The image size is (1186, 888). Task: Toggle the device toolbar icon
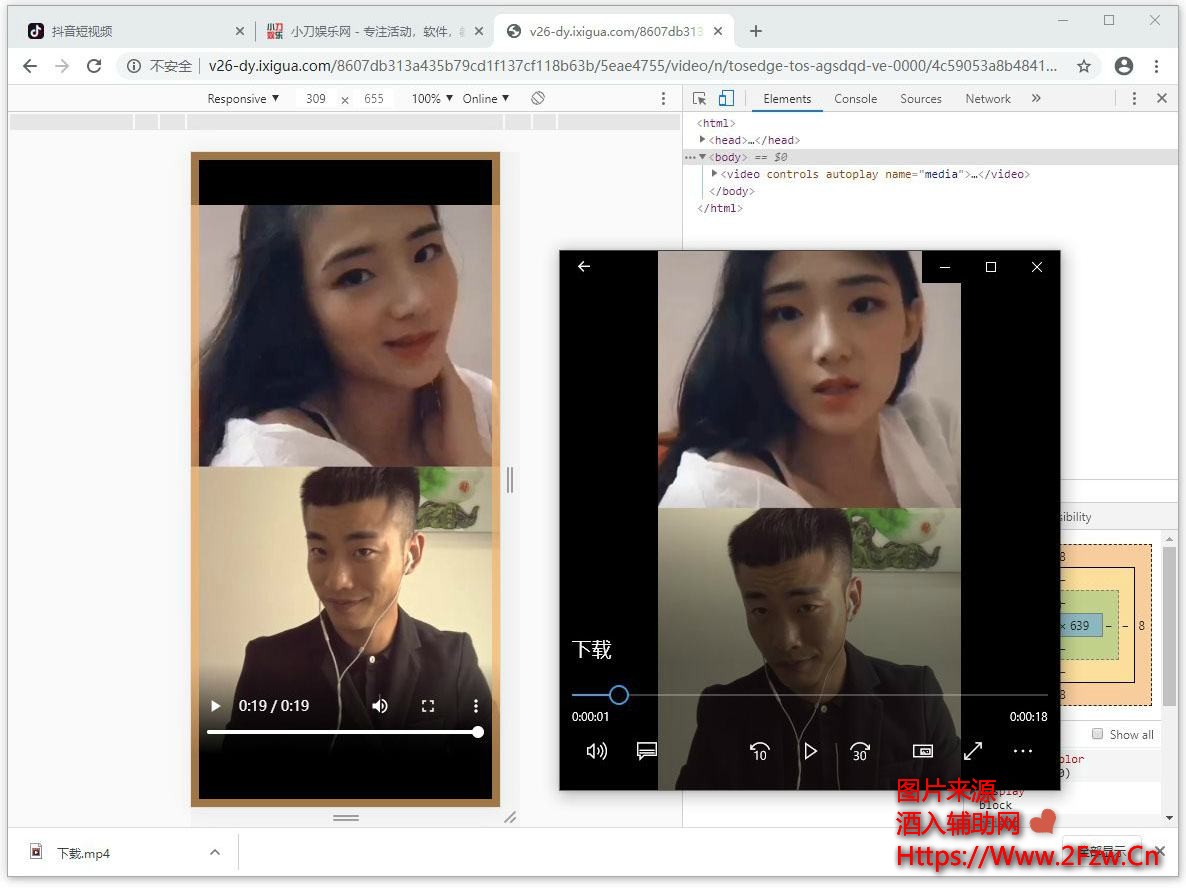pos(726,98)
